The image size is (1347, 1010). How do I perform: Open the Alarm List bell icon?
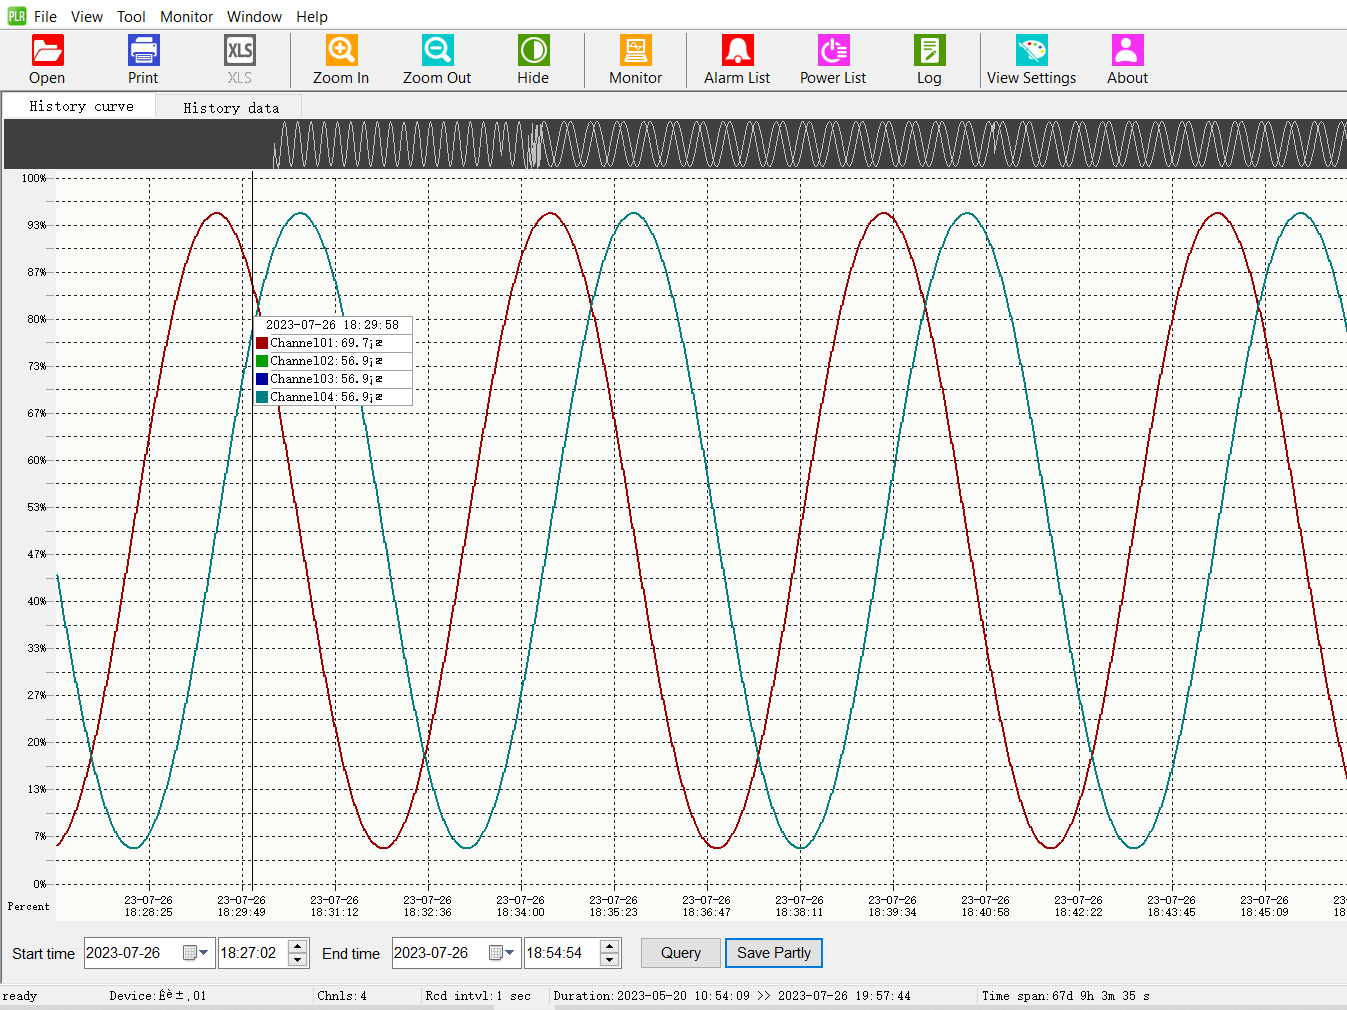point(737,51)
